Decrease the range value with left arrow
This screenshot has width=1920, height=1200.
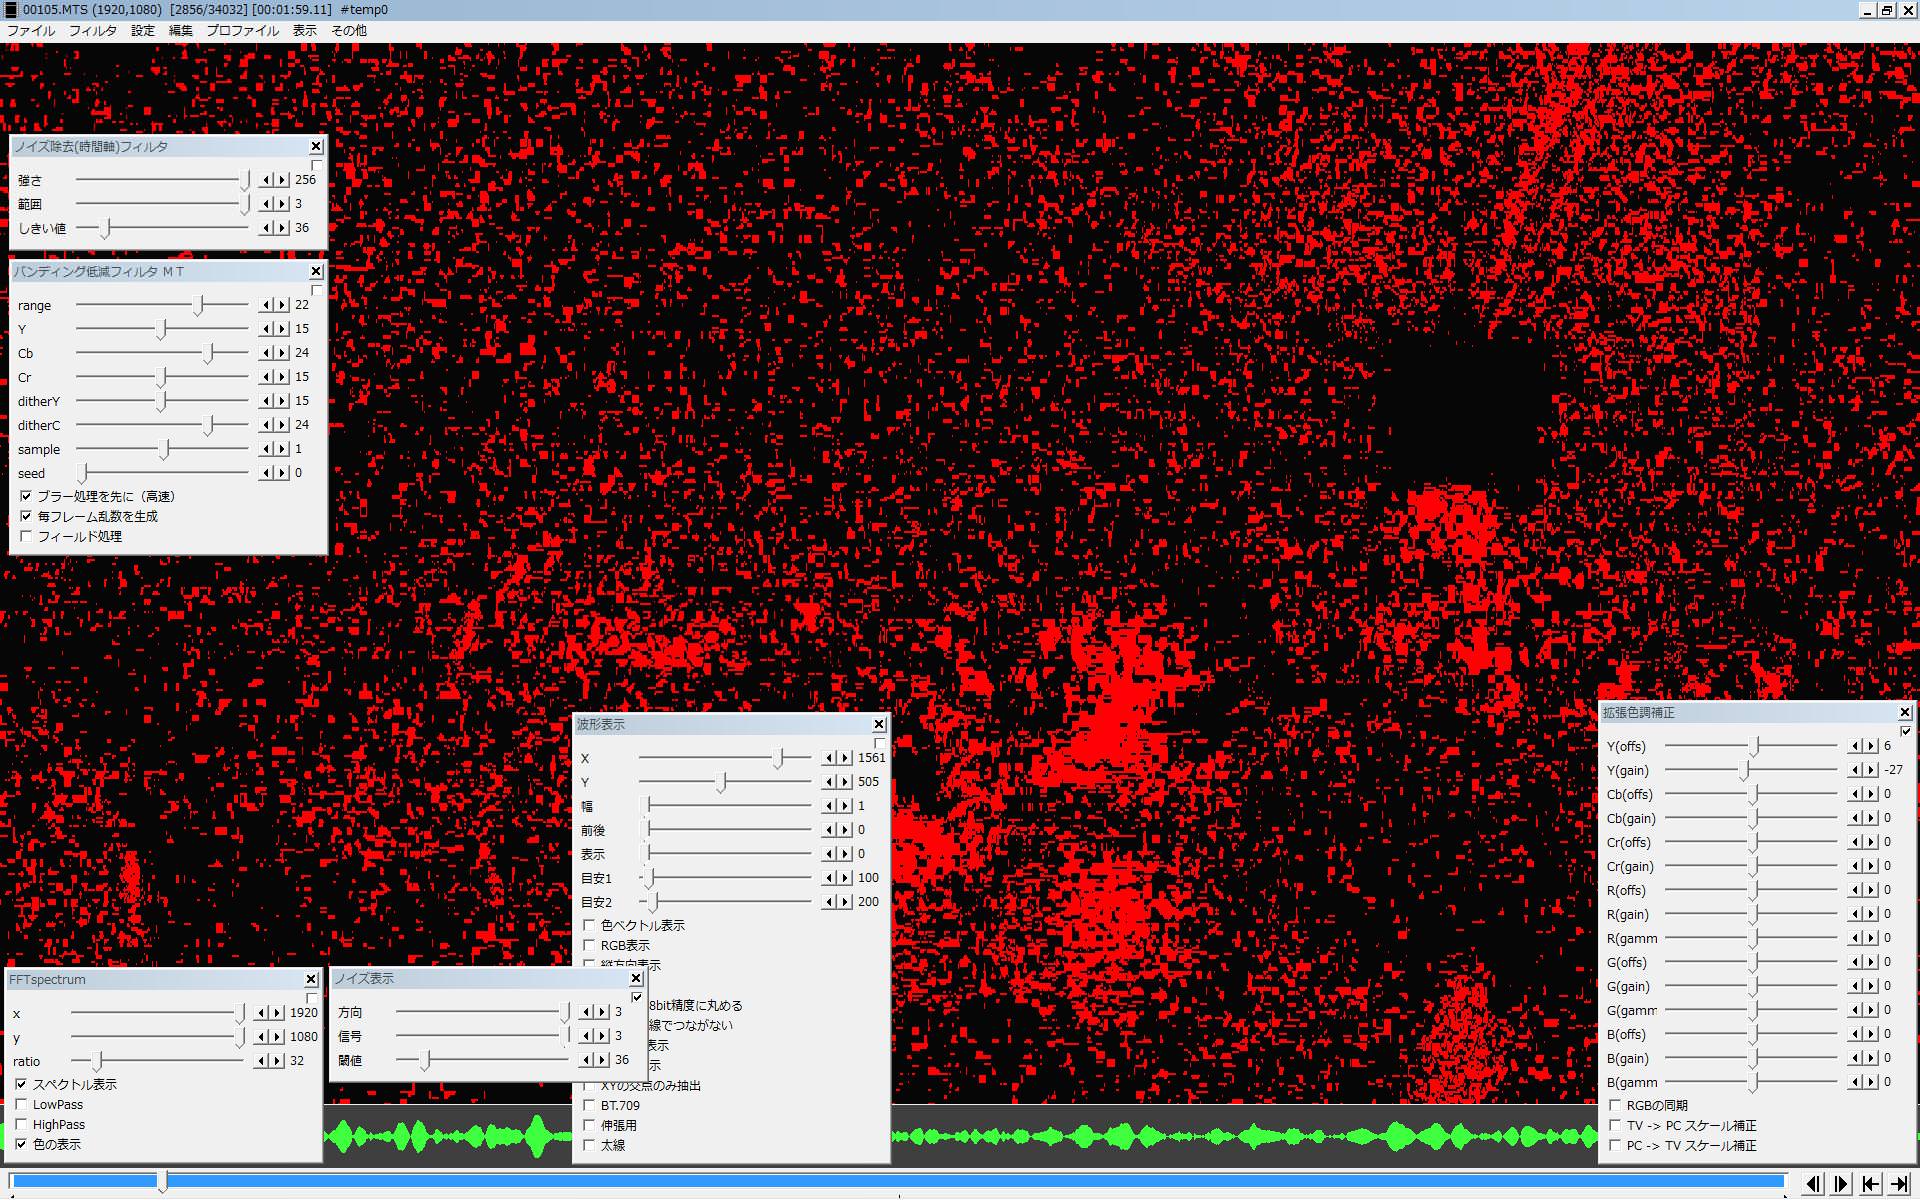coord(267,305)
